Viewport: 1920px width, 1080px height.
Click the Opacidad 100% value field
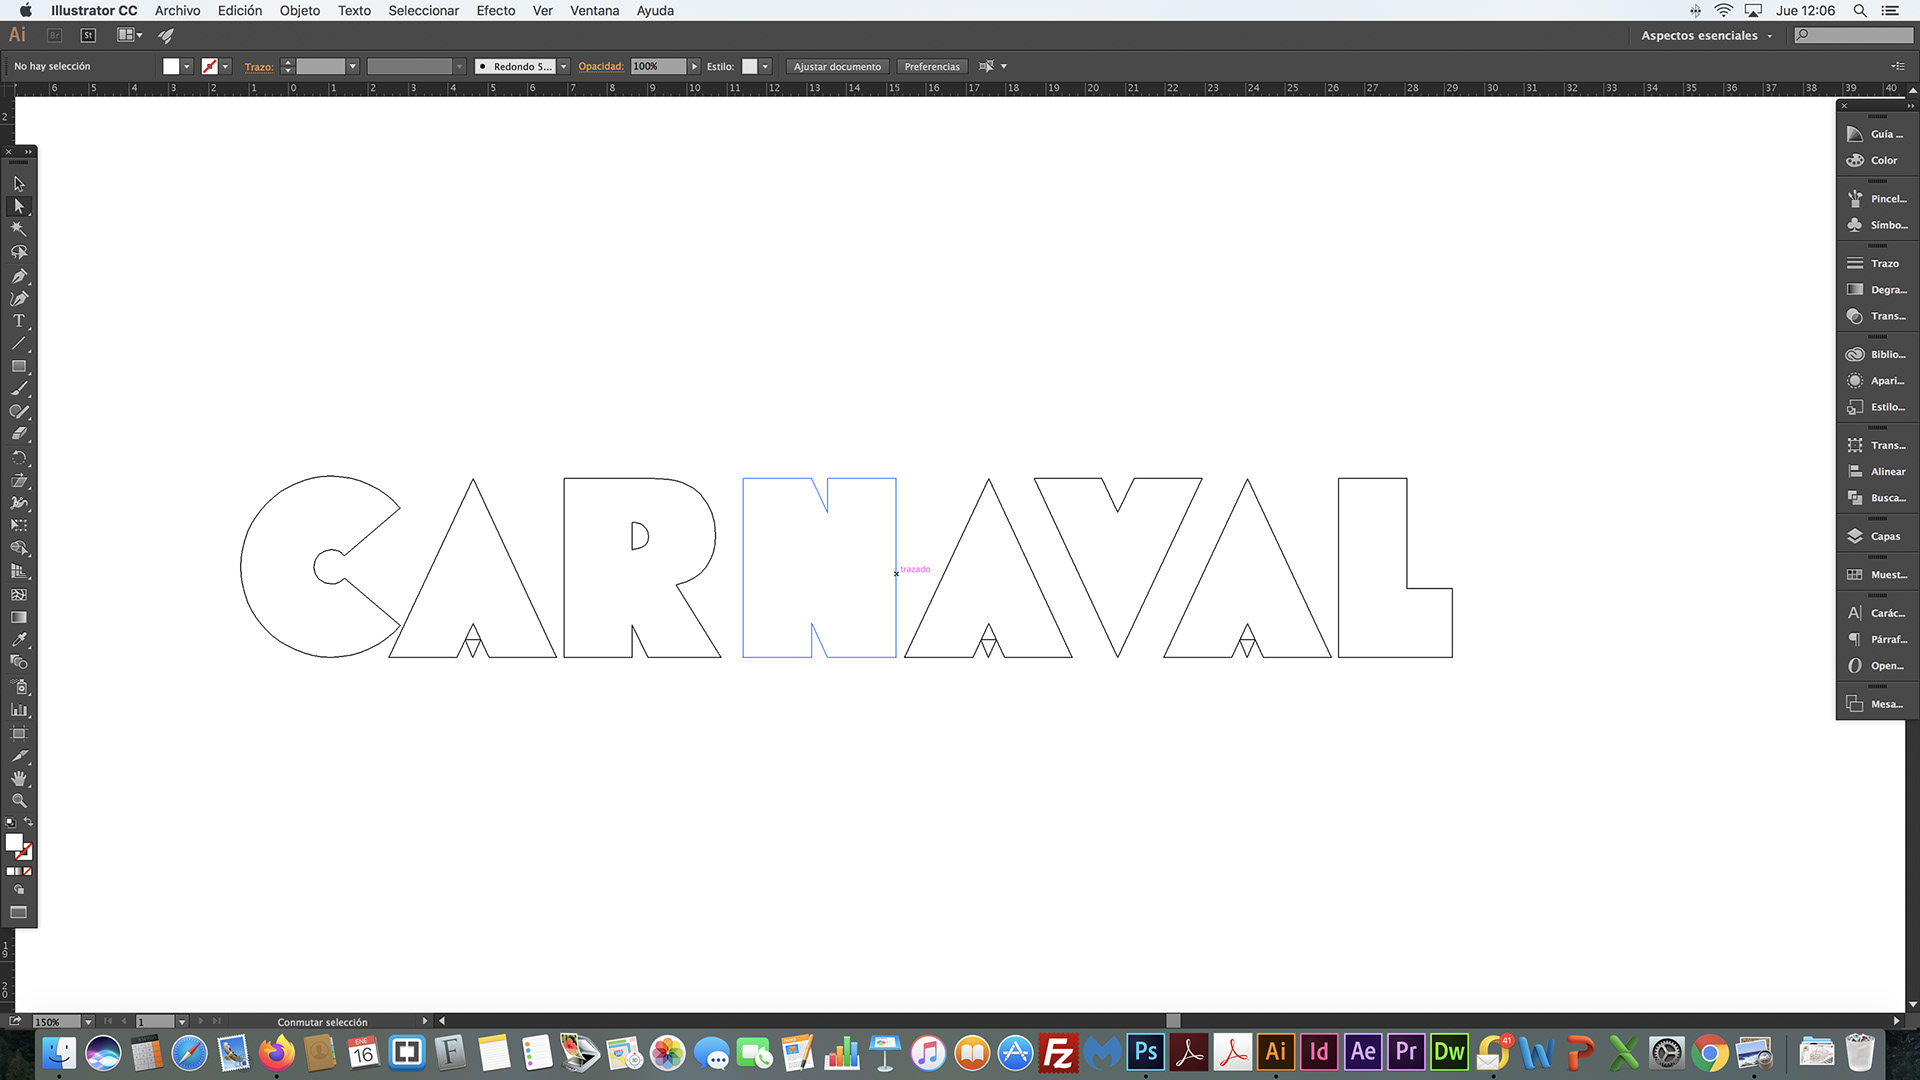(x=657, y=67)
